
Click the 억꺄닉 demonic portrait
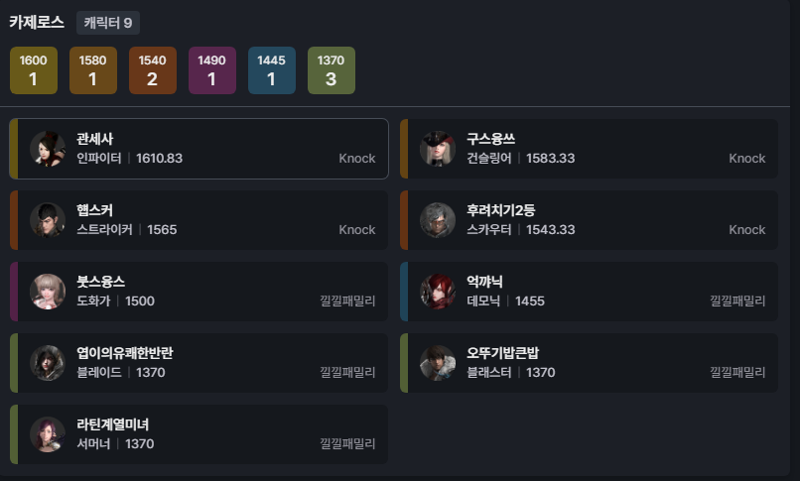pyautogui.click(x=438, y=292)
